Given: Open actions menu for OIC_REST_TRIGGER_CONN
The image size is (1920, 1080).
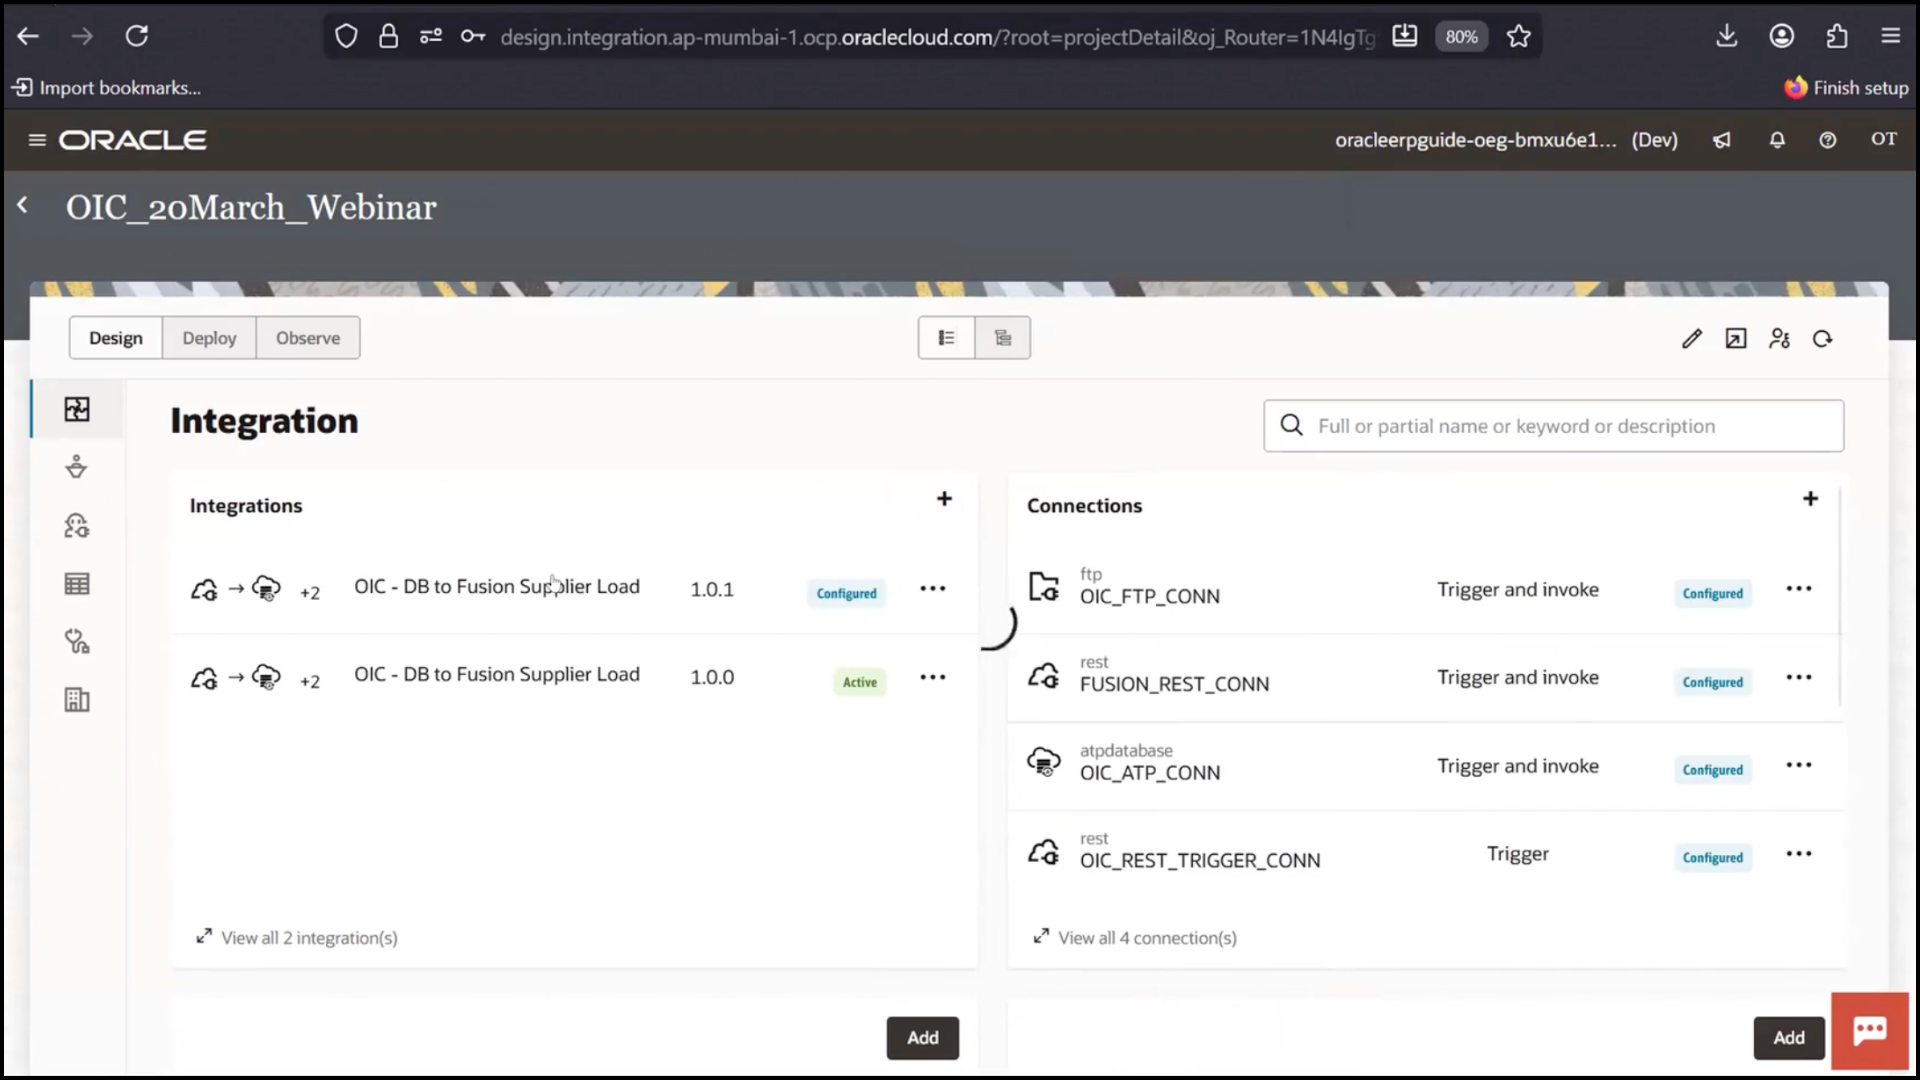Looking at the screenshot, I should point(1798,854).
